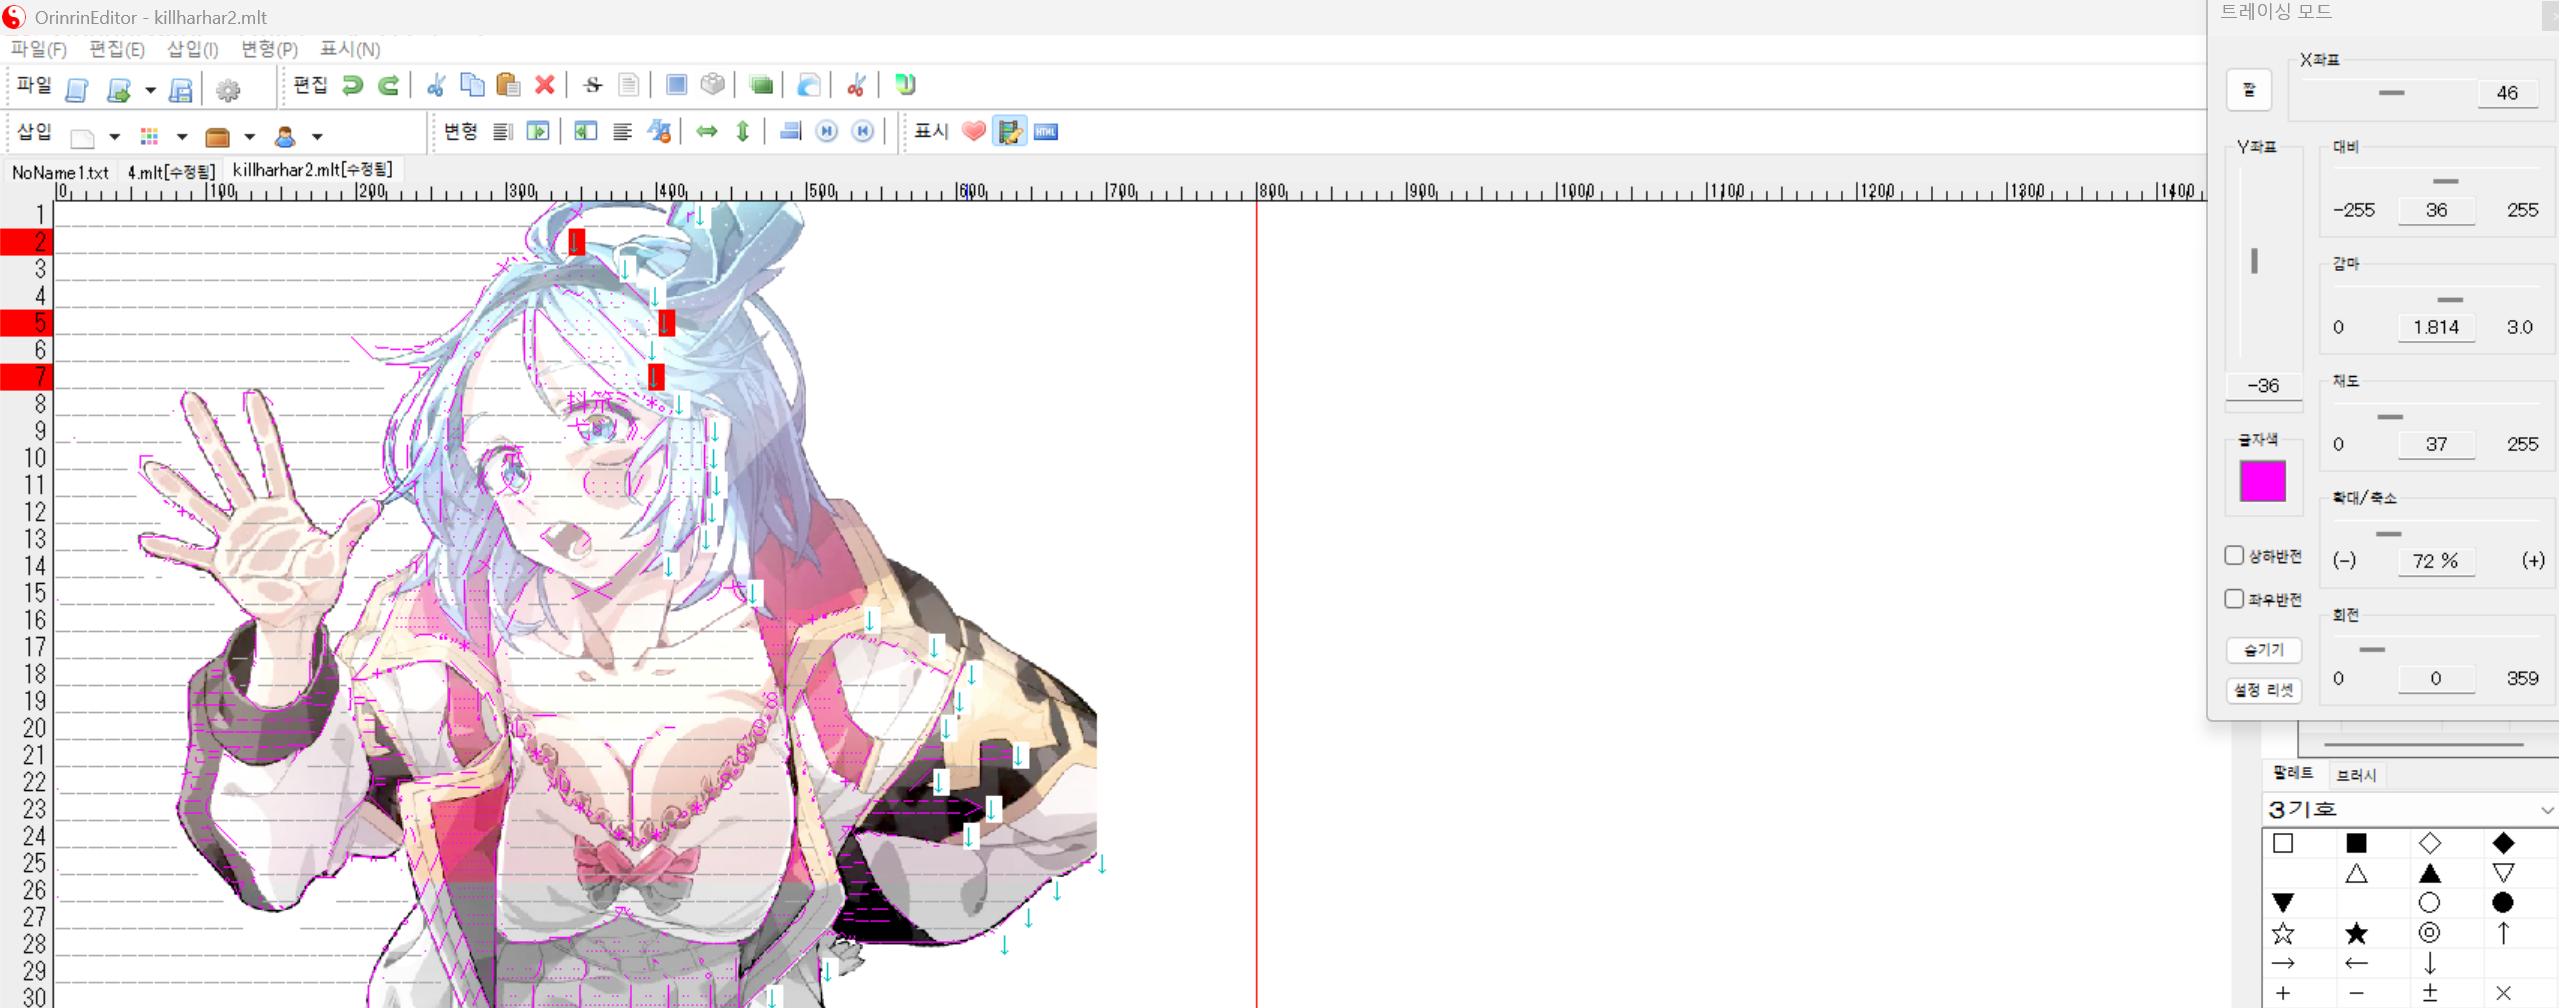This screenshot has height=1008, width=2559.
Task: Click the blue HTML icon in the toolbar
Action: (1046, 131)
